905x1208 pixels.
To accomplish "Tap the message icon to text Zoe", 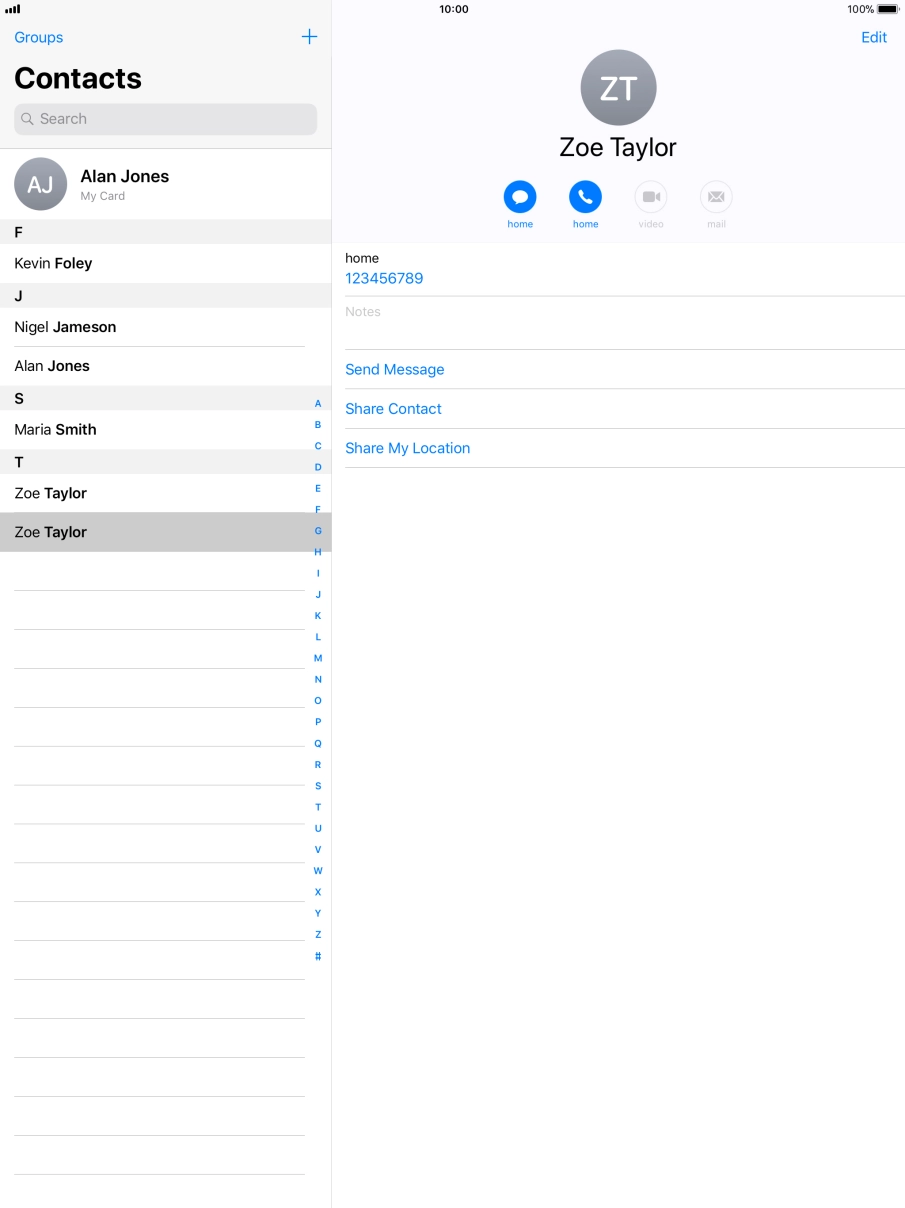I will [x=519, y=195].
